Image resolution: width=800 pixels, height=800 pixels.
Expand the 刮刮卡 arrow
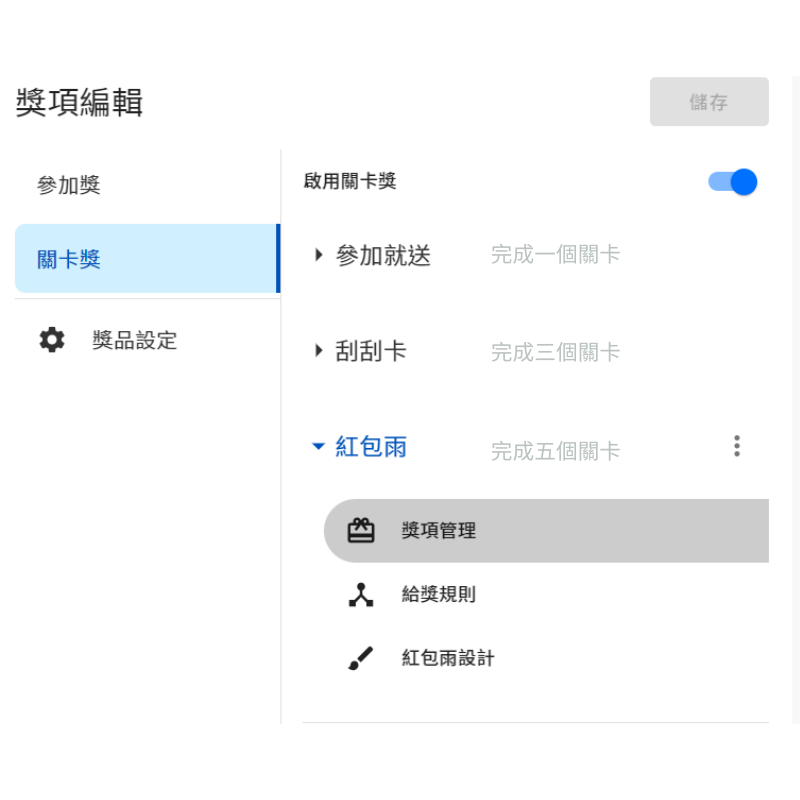pos(319,351)
